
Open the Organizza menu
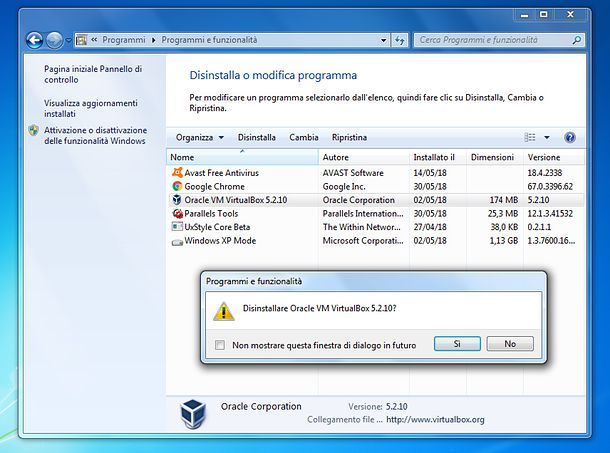click(x=200, y=137)
